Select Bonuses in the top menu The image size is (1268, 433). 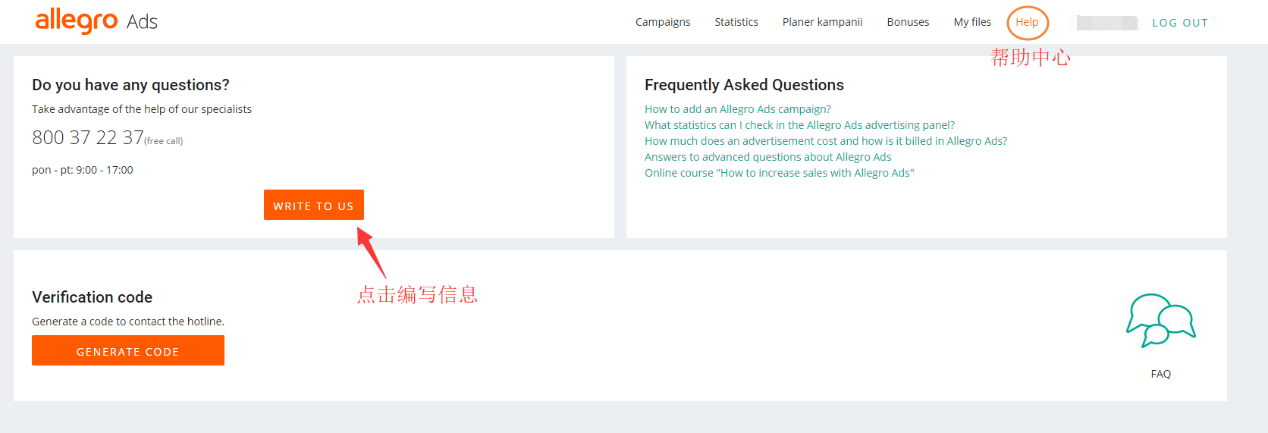point(908,22)
